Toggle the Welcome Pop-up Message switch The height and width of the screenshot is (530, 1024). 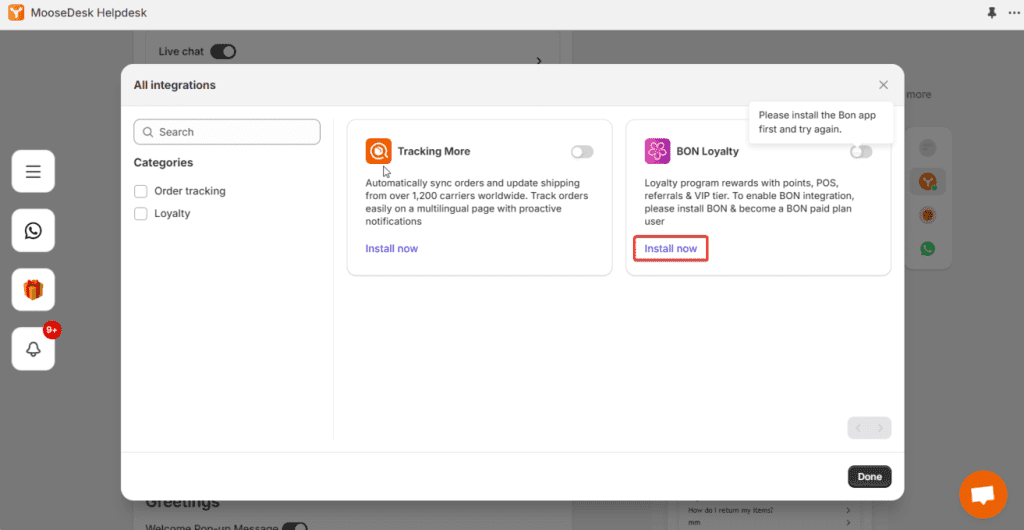(x=295, y=526)
